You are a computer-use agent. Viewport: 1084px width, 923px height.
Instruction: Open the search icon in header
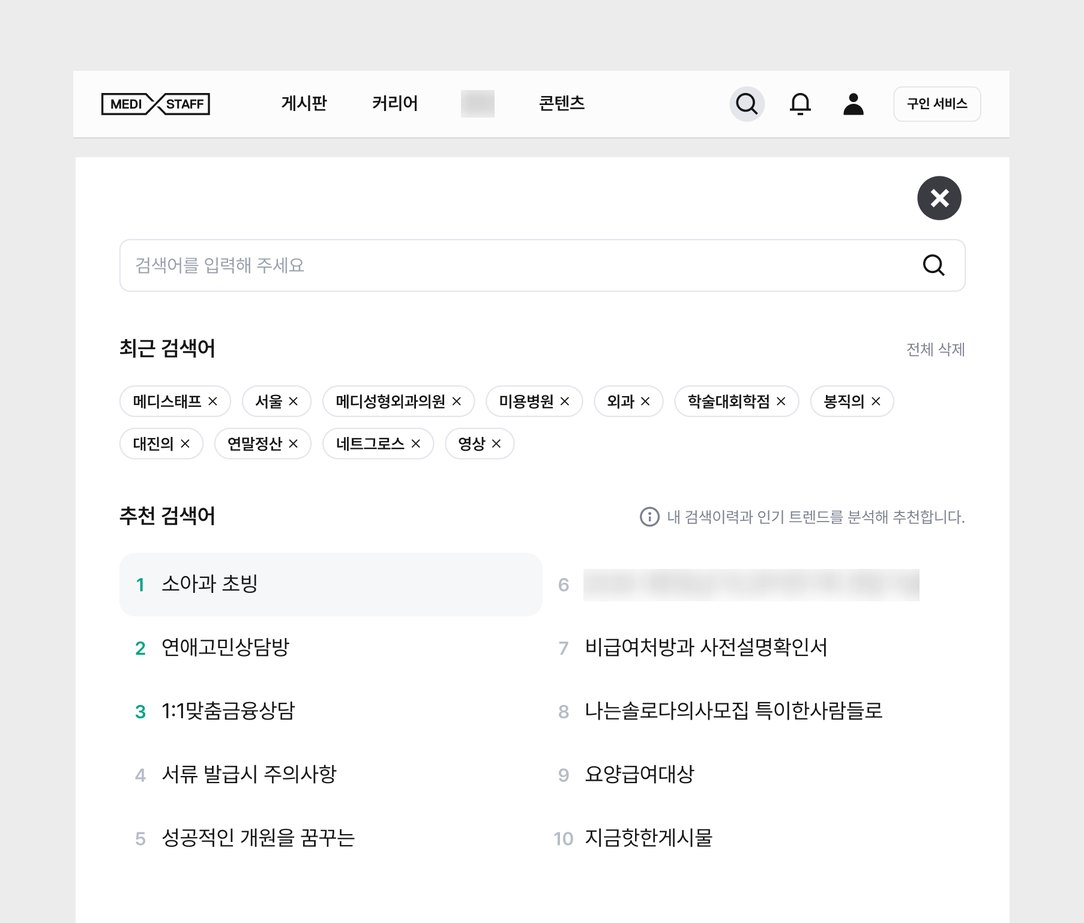pyautogui.click(x=747, y=104)
